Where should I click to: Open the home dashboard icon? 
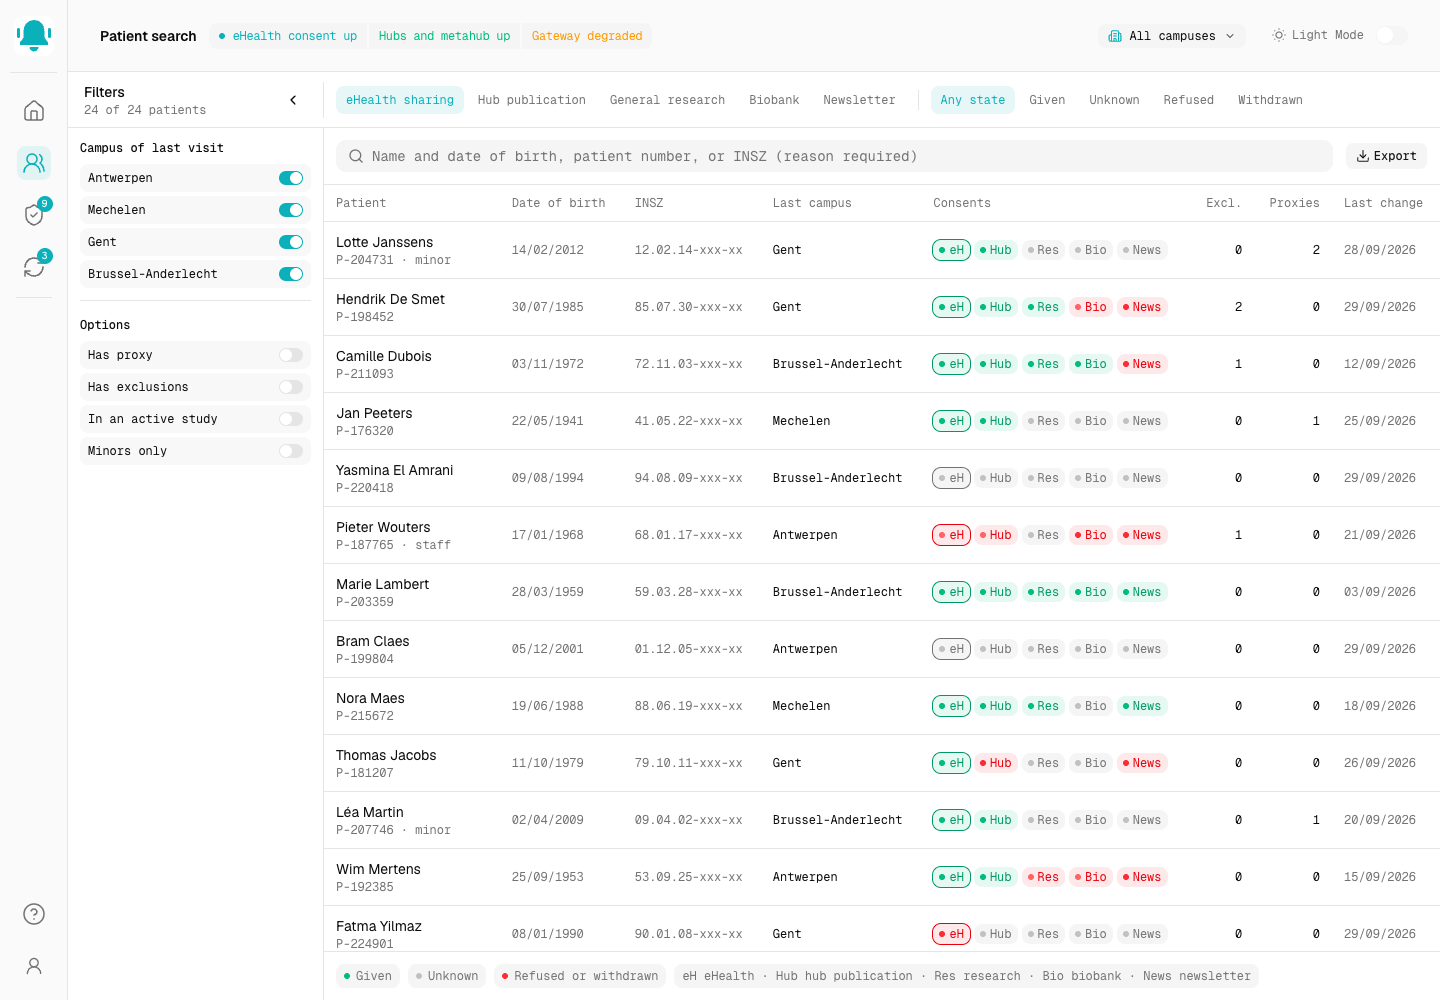[x=34, y=110]
